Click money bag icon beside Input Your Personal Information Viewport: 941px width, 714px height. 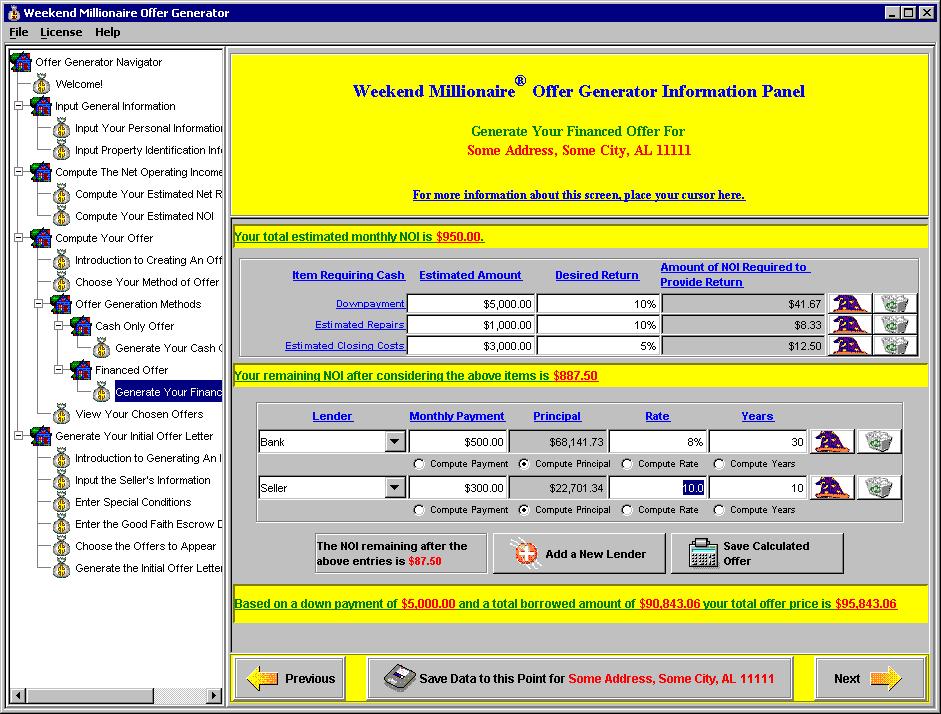click(61, 128)
